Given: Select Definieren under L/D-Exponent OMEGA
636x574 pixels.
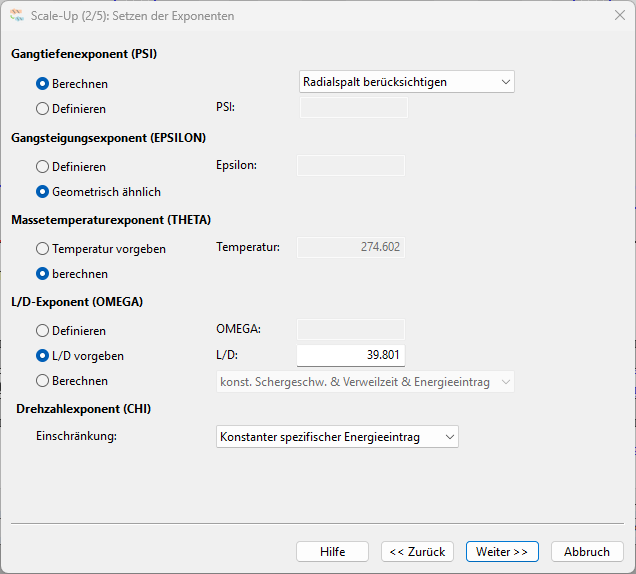Looking at the screenshot, I should (x=71, y=331).
